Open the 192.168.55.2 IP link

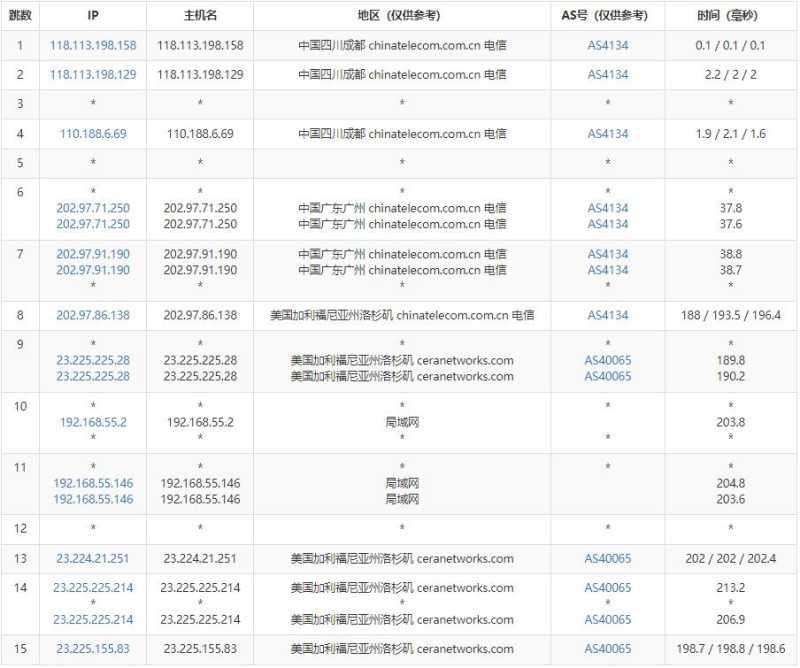click(x=93, y=422)
